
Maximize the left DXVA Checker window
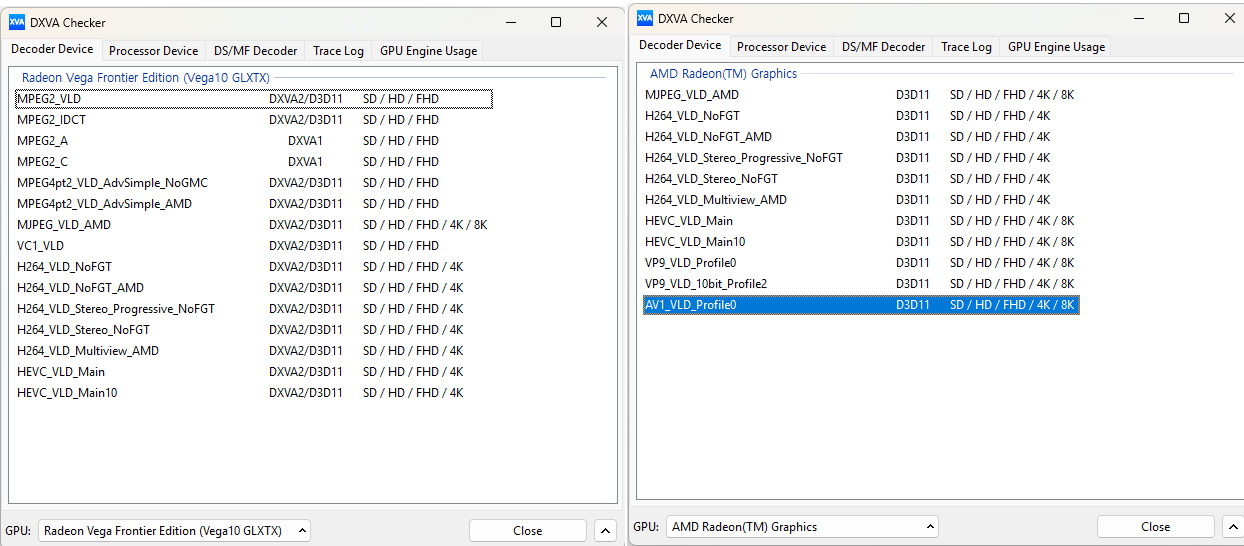[556, 22]
